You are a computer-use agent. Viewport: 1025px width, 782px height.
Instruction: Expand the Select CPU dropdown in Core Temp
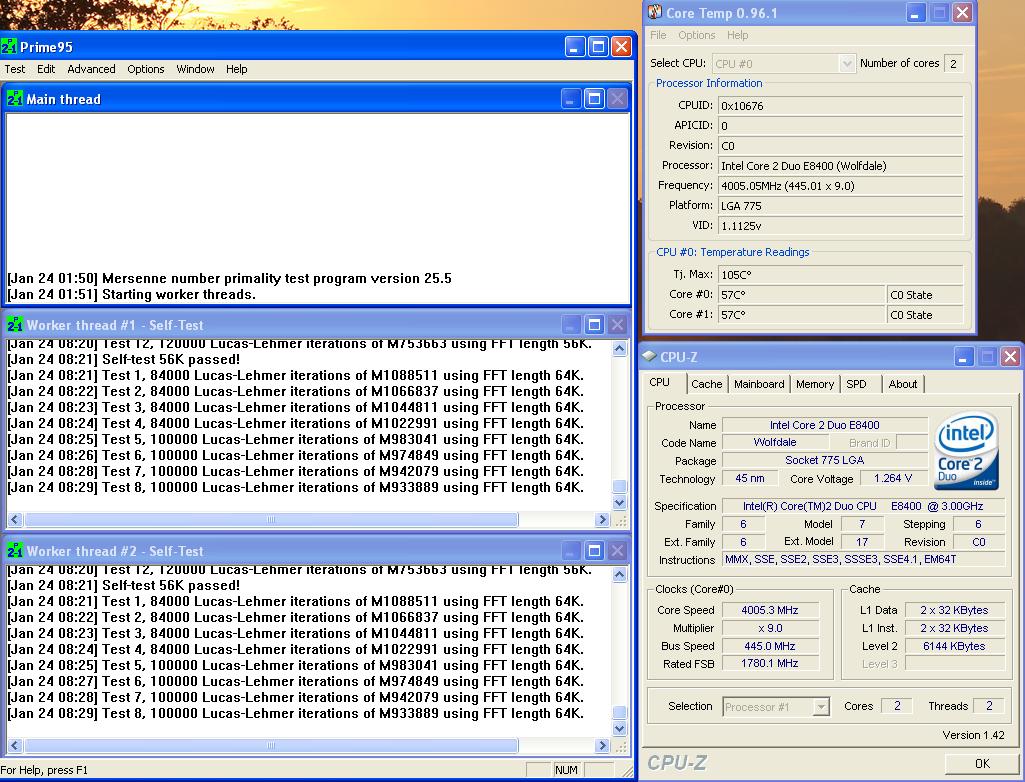[x=847, y=63]
